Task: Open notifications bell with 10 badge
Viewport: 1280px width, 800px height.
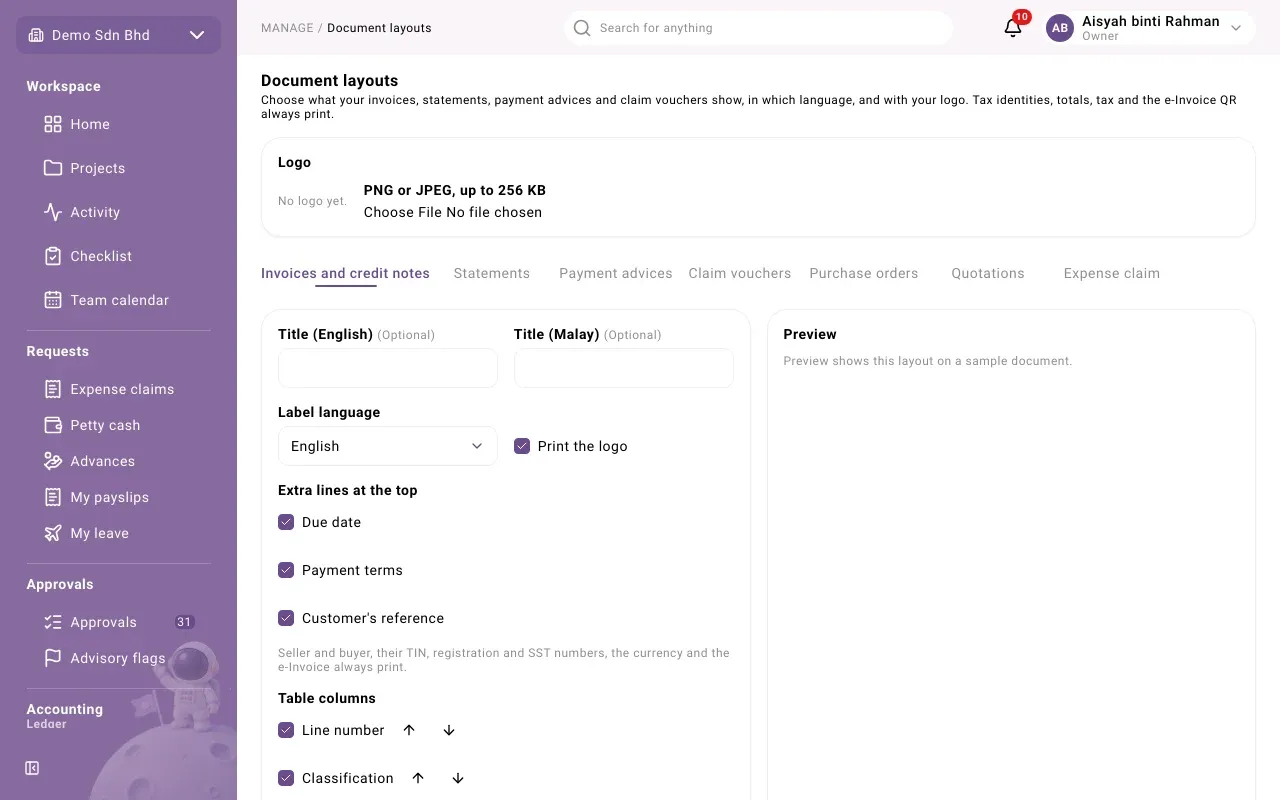Action: pos(1013,27)
